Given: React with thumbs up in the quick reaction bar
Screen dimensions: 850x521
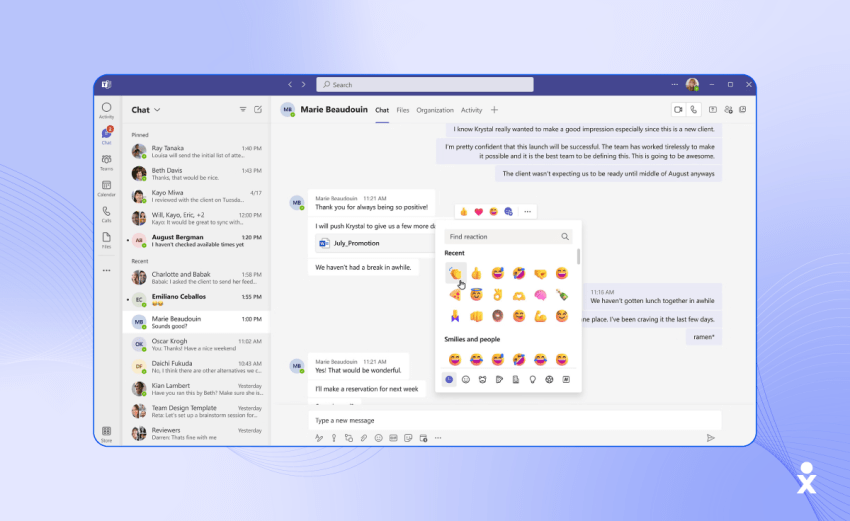Looking at the screenshot, I should tap(463, 211).
